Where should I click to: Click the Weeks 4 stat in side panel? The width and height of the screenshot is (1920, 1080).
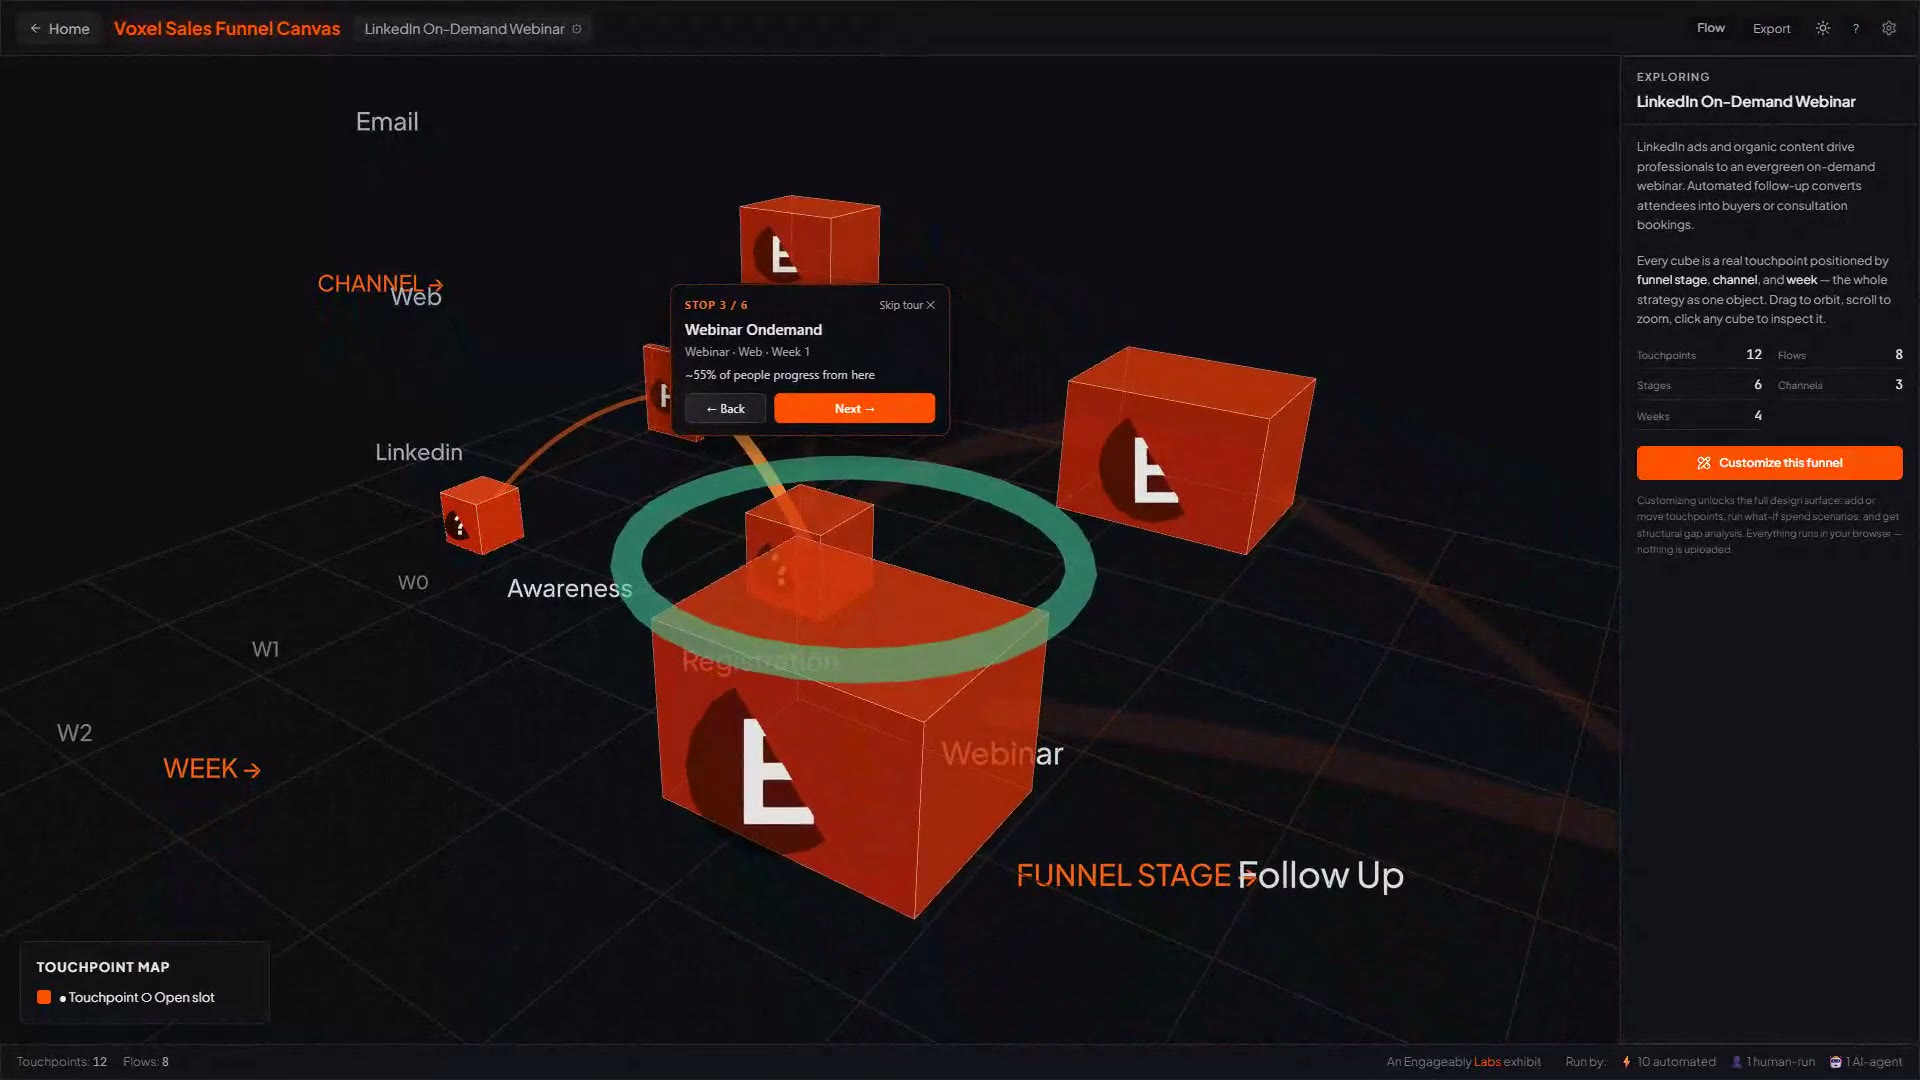tap(1699, 416)
